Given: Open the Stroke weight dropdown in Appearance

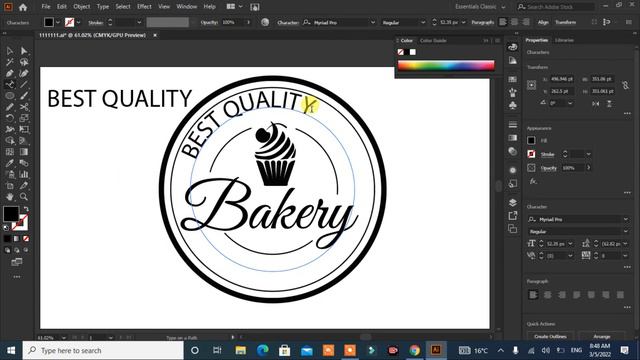Looking at the screenshot, I should click(x=589, y=154).
